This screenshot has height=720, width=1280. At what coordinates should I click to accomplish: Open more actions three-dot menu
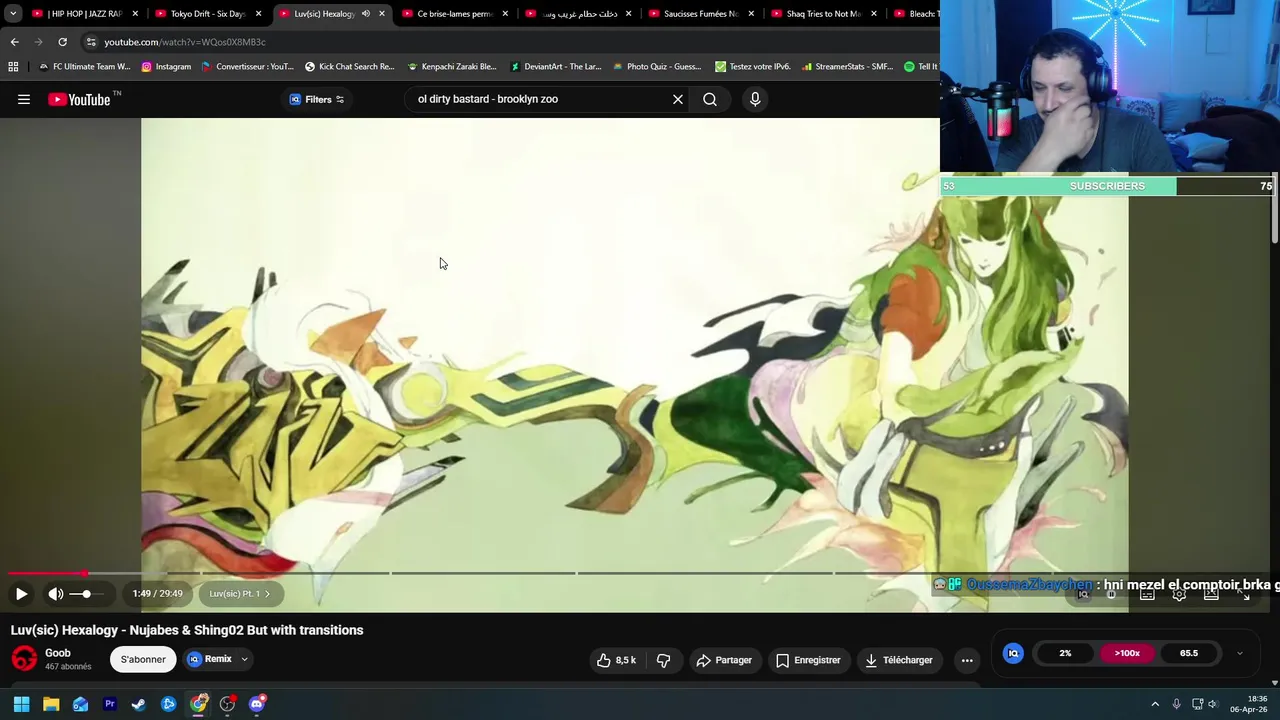(x=967, y=660)
